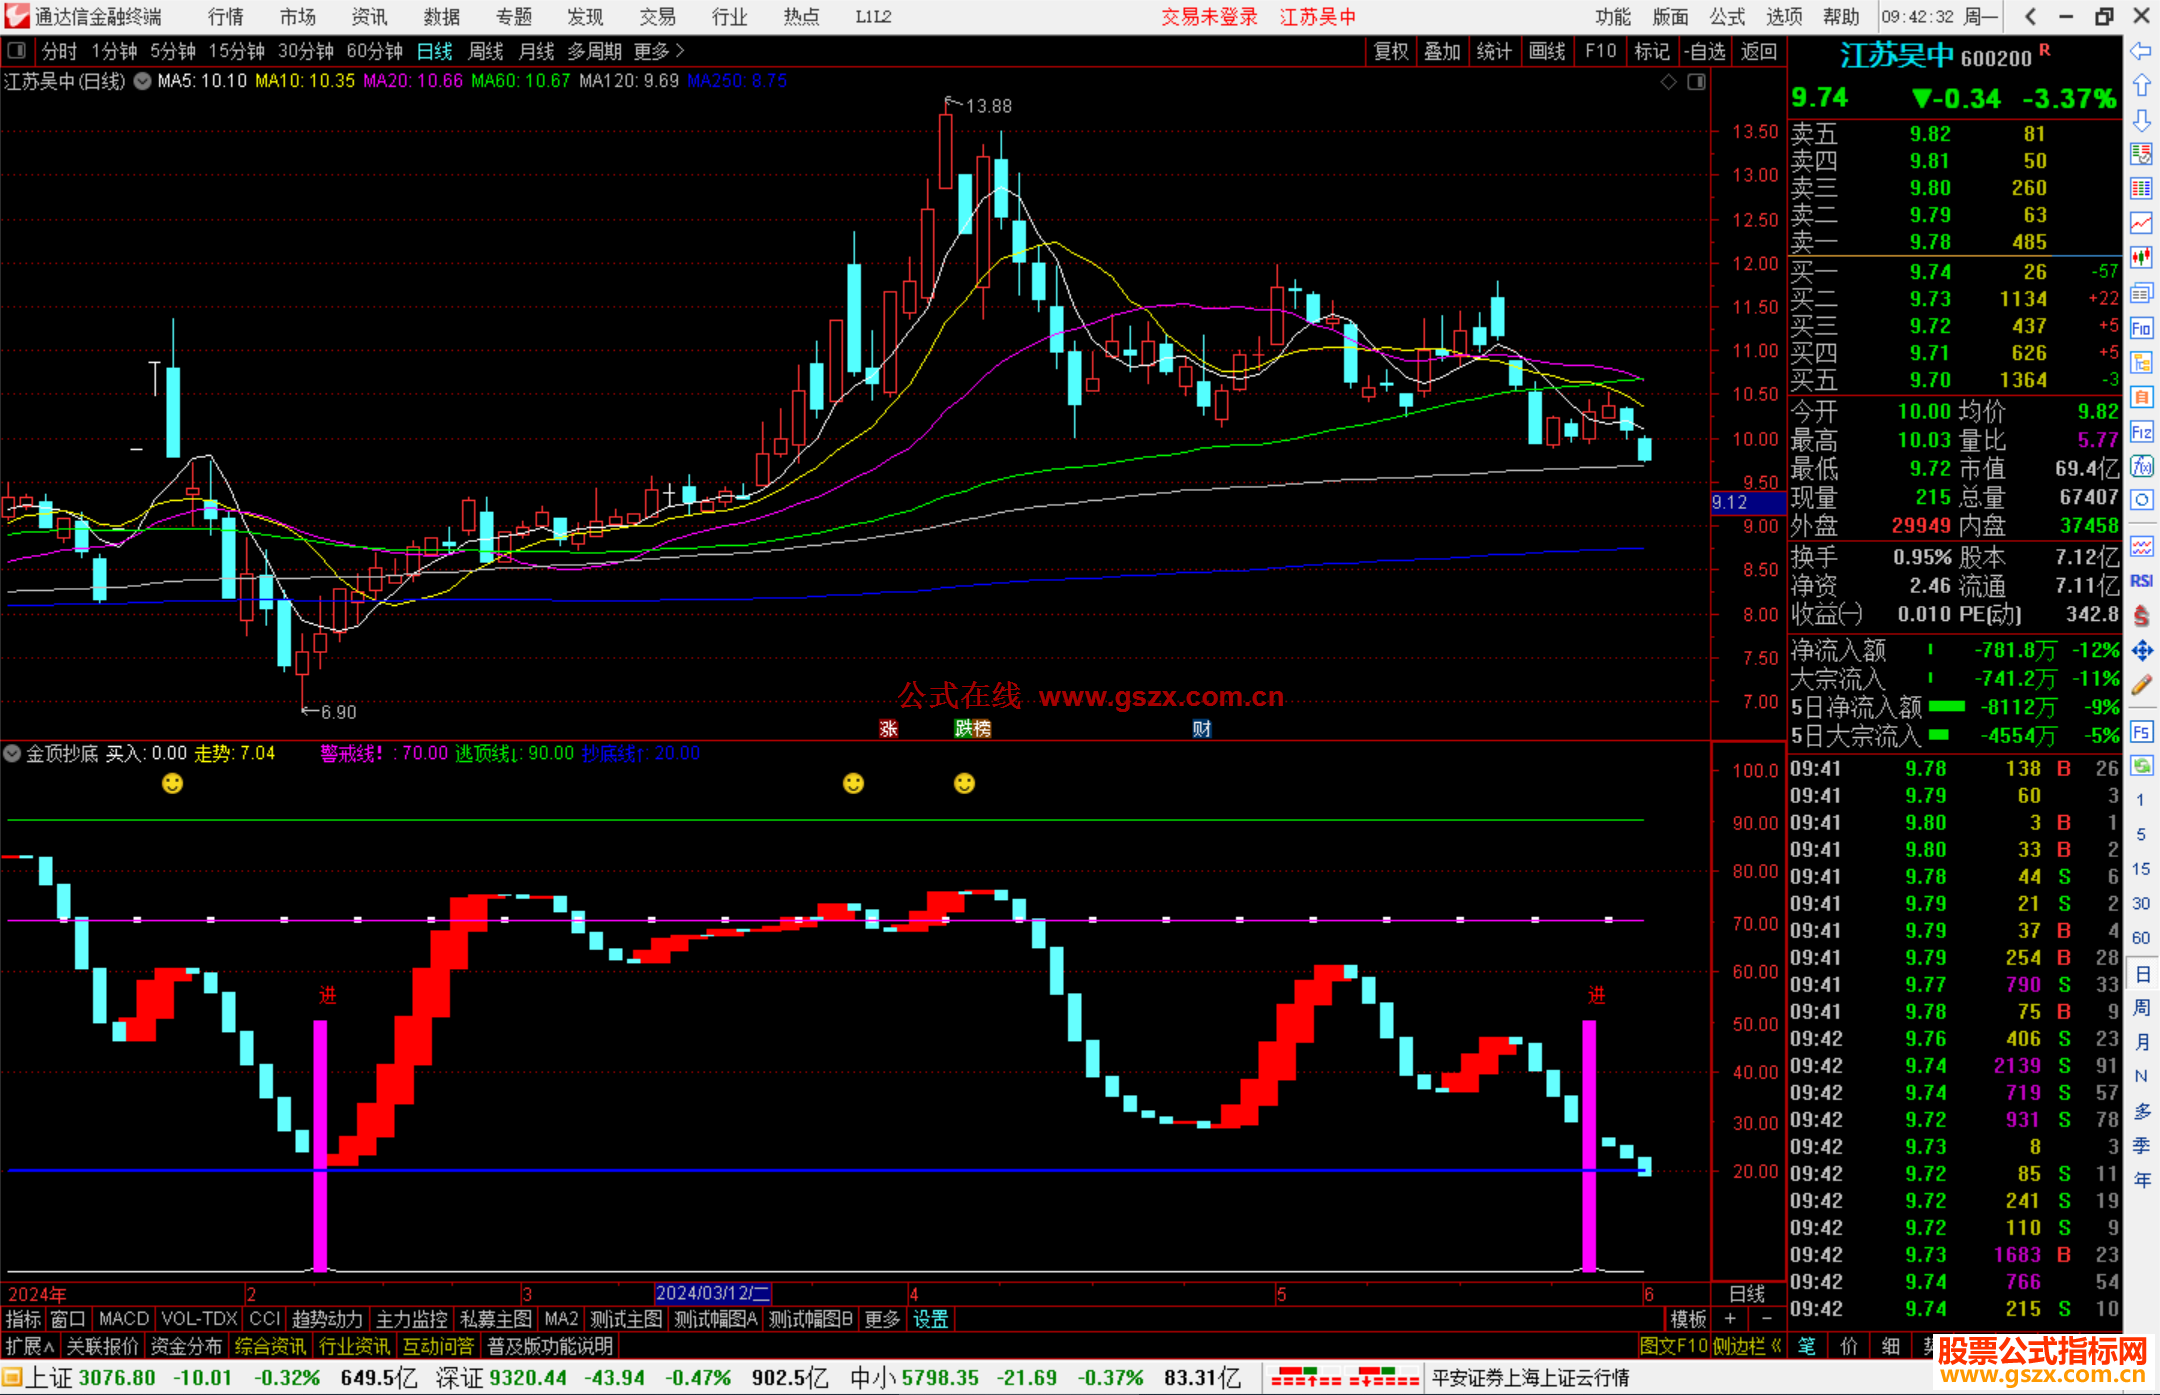Click the RSI indicator sidebar icon
This screenshot has height=1395, width=2160.
[2141, 581]
